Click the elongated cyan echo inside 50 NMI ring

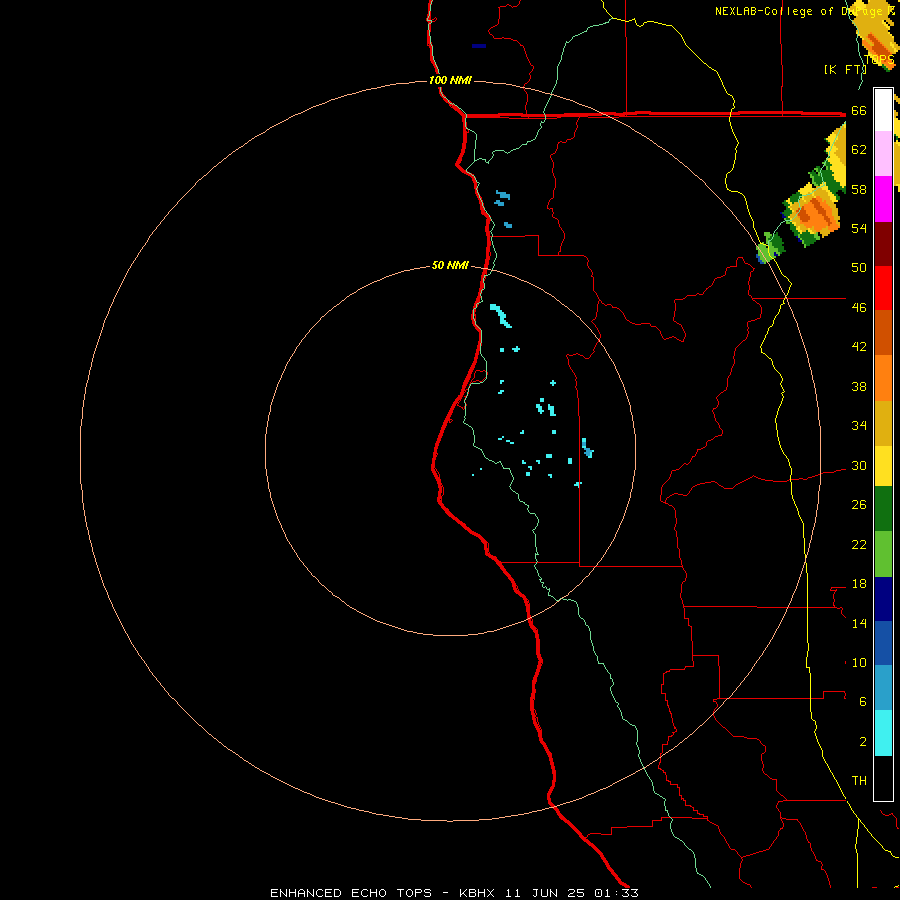pos(501,316)
